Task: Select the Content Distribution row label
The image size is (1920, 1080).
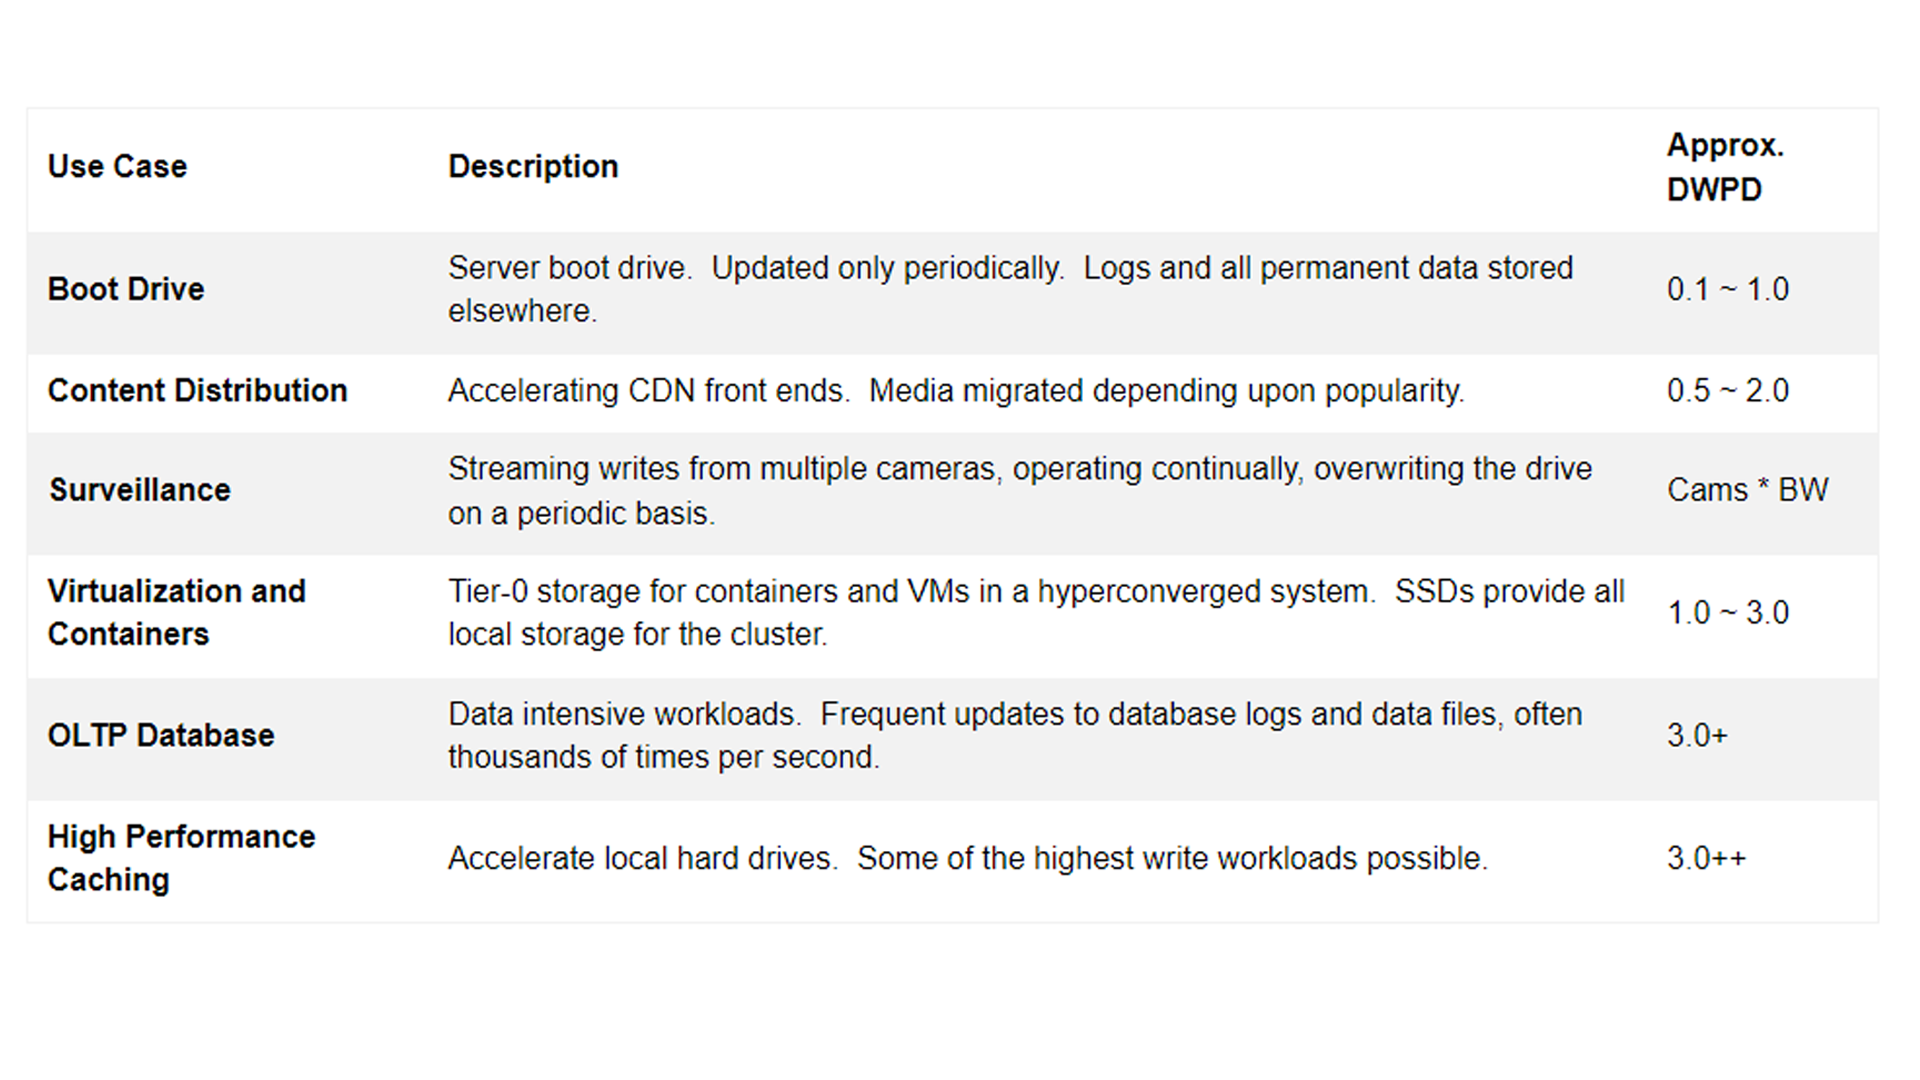Action: (x=197, y=390)
